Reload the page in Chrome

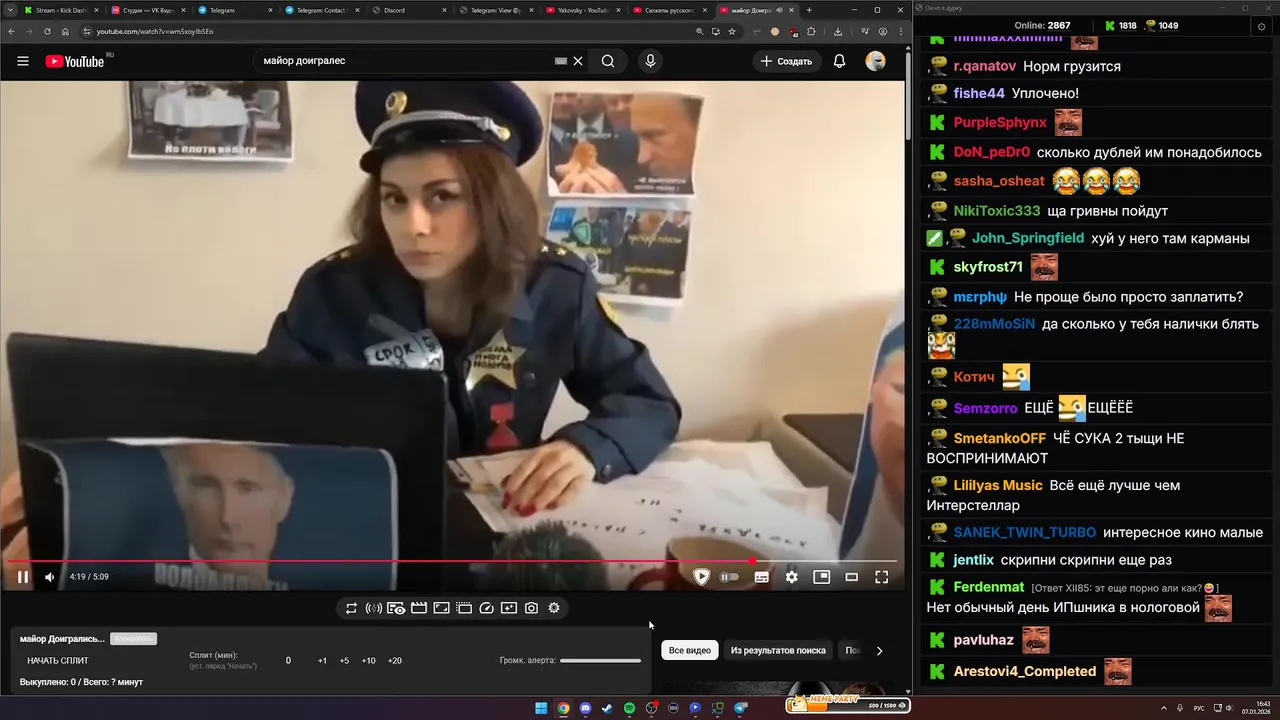pyautogui.click(x=47, y=31)
